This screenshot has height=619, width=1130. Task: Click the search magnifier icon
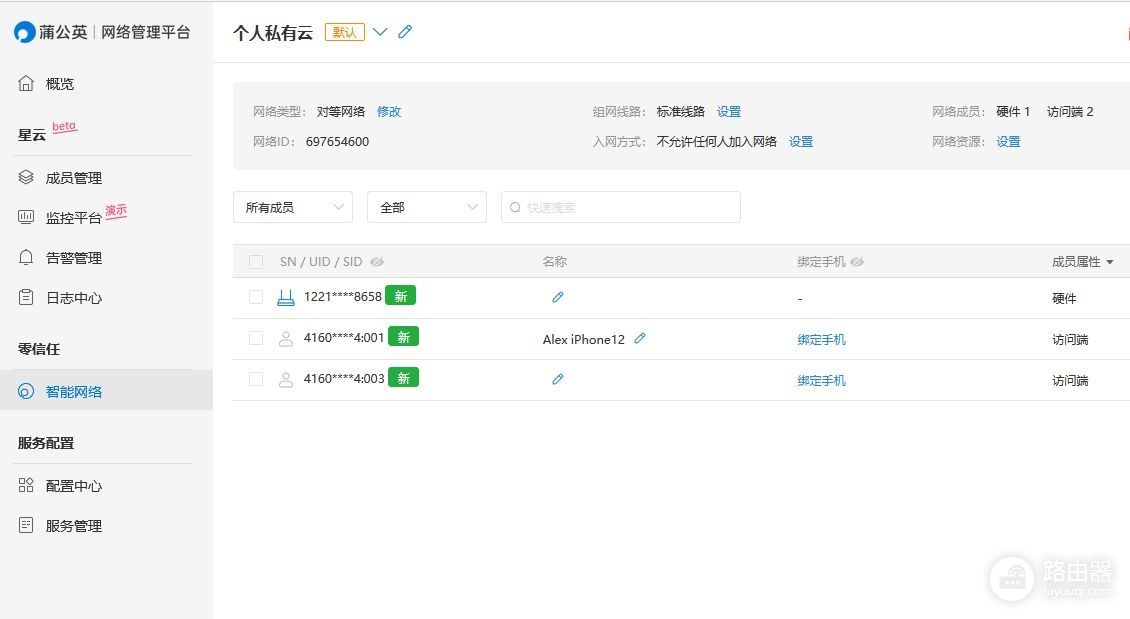coord(515,208)
